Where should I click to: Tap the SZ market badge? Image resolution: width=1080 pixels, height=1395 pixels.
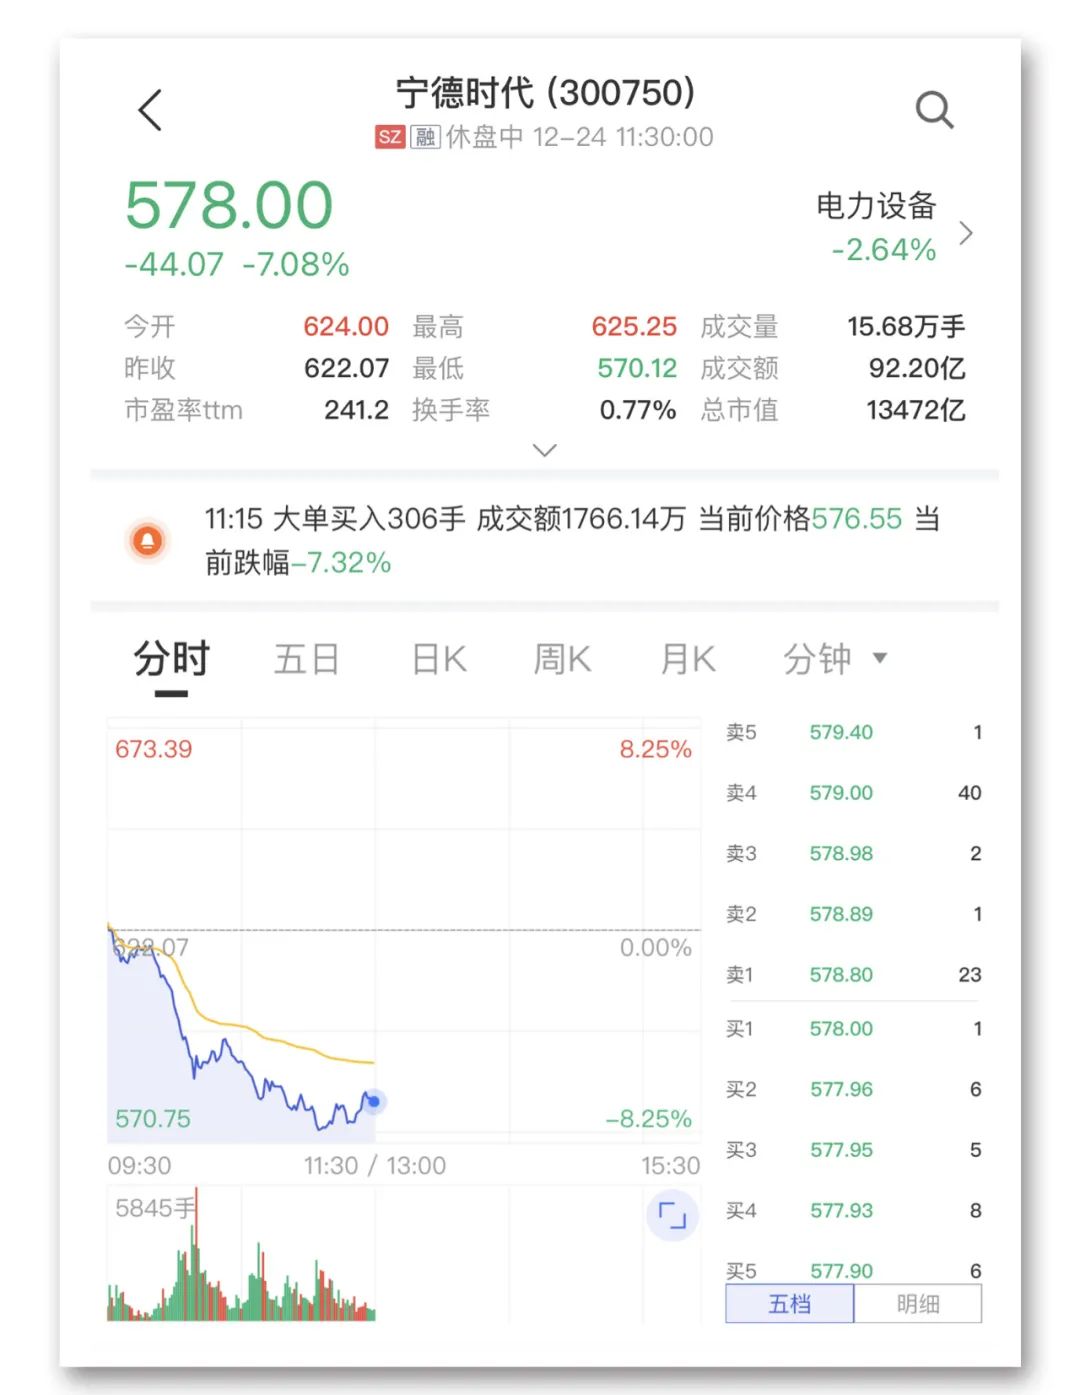pyautogui.click(x=390, y=137)
